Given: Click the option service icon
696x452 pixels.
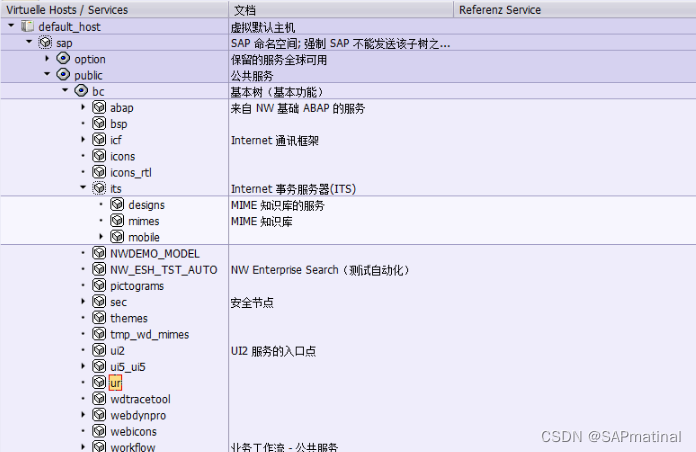Looking at the screenshot, I should (x=63, y=59).
